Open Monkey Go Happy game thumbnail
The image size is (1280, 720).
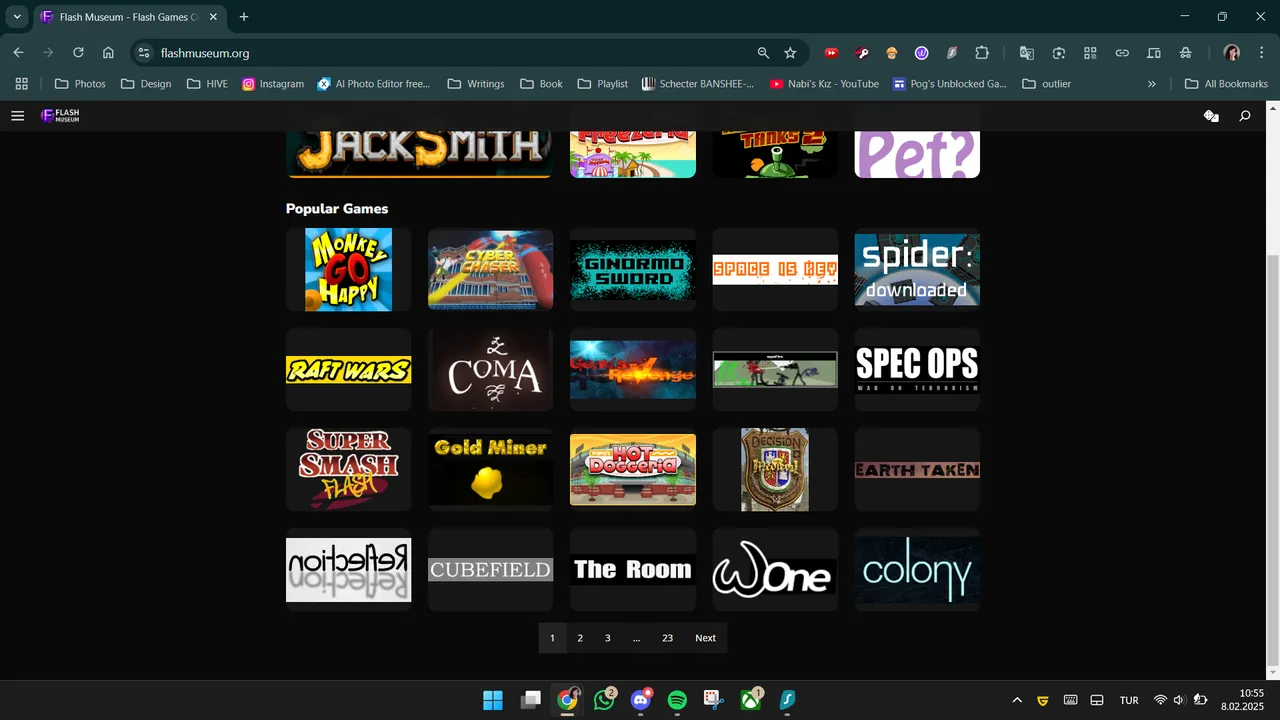point(348,269)
